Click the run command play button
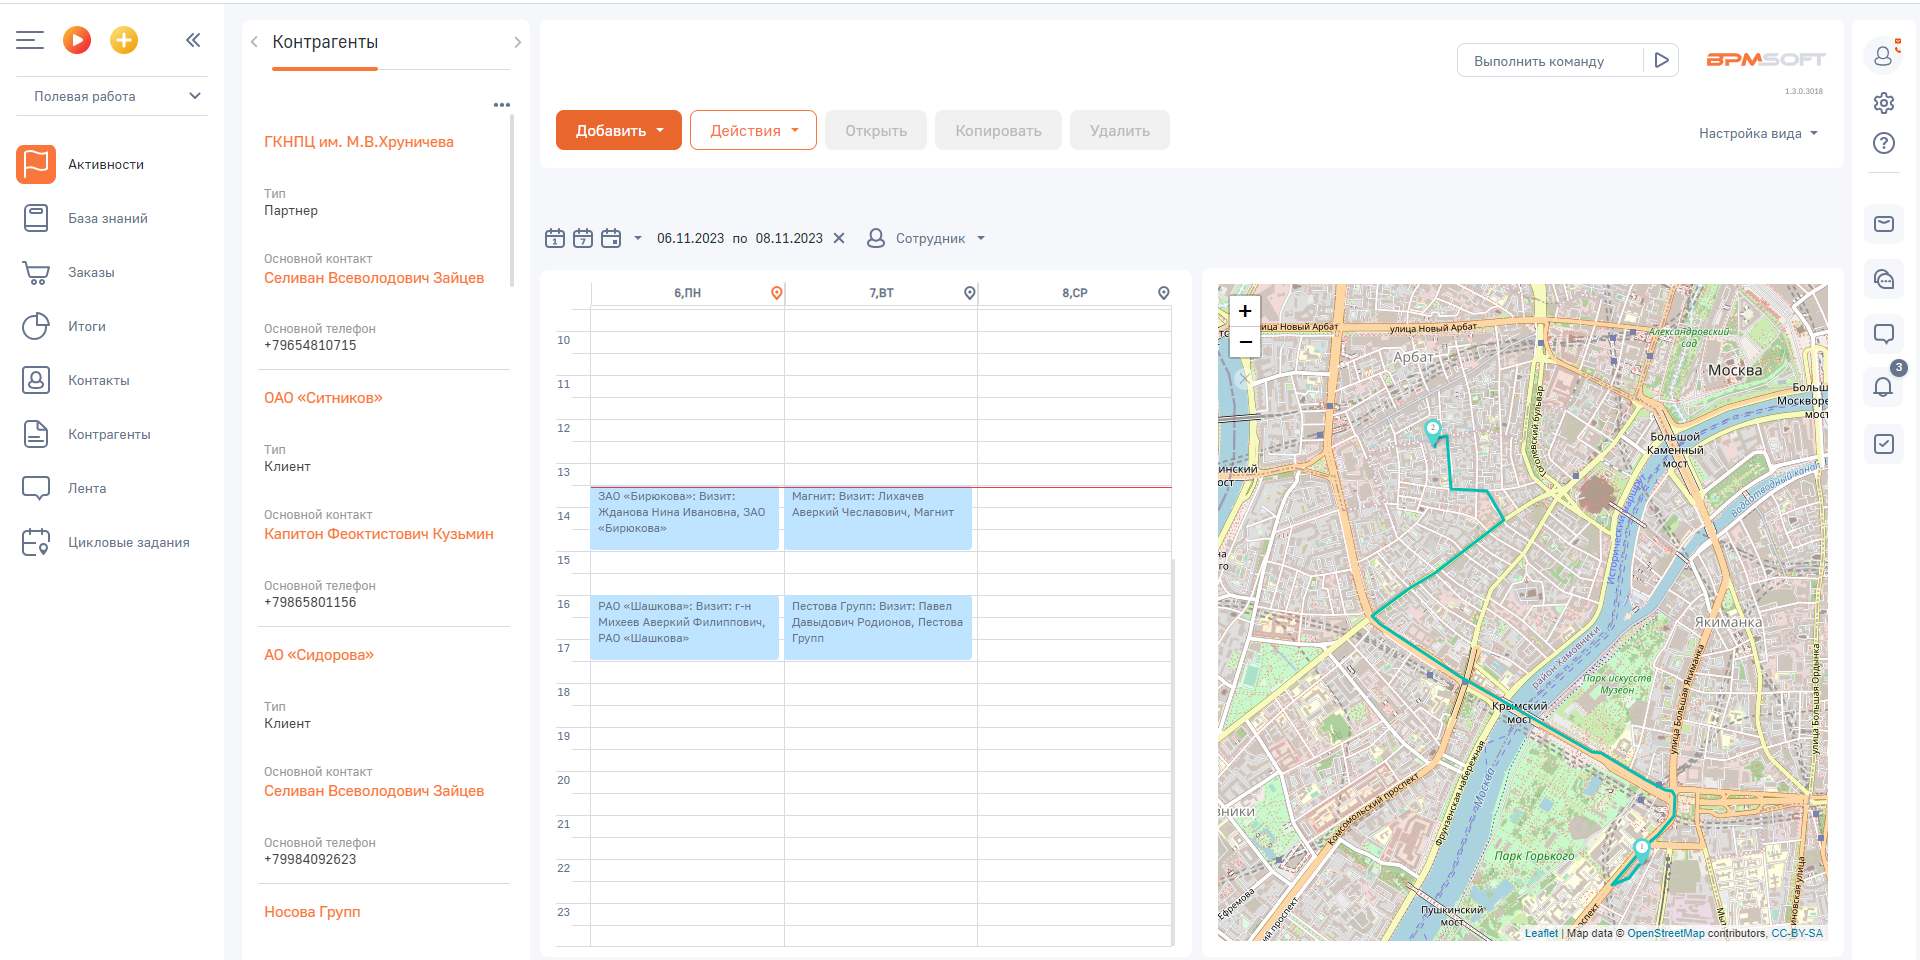Image resolution: width=1920 pixels, height=960 pixels. 1661,61
